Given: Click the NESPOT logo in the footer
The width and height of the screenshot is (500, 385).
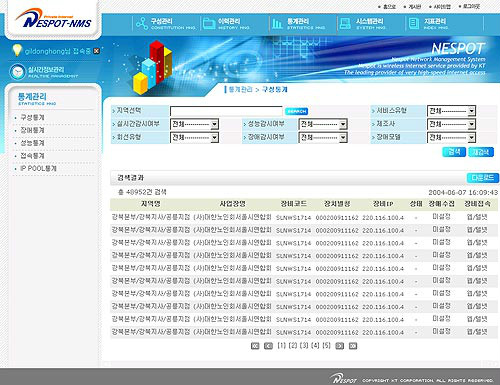Looking at the screenshot, I should pyautogui.click(x=344, y=379).
